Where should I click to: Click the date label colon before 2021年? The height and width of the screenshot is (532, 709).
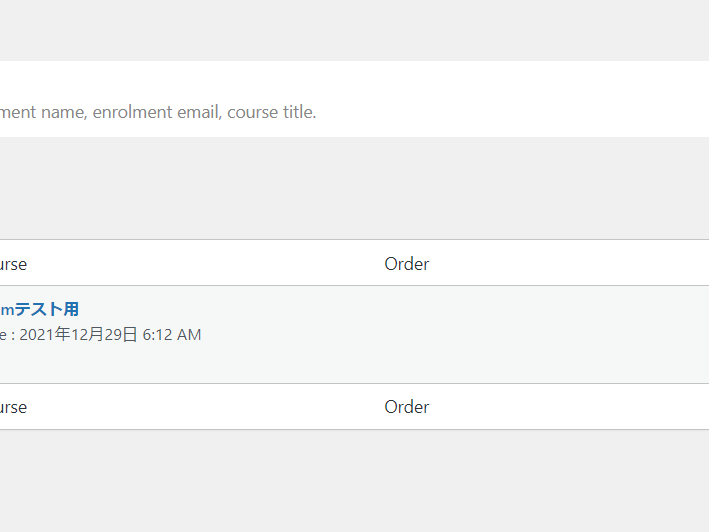click(13, 335)
